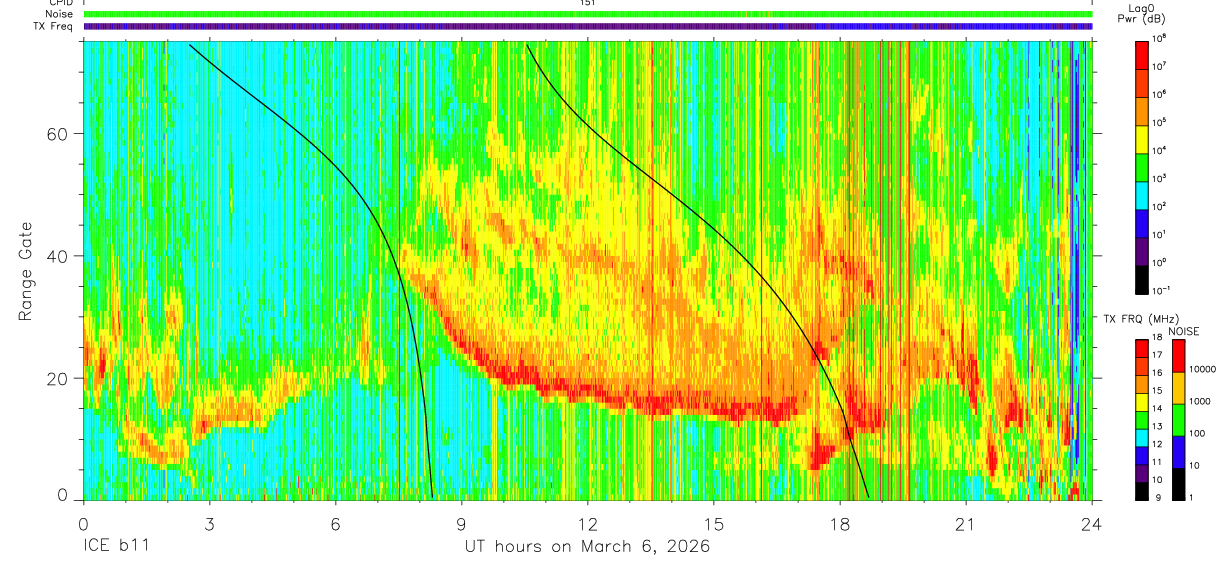Click the 'TX FRQ (MHz)' colorbar title
Viewport: 1228px width, 567px height.
tap(1139, 319)
